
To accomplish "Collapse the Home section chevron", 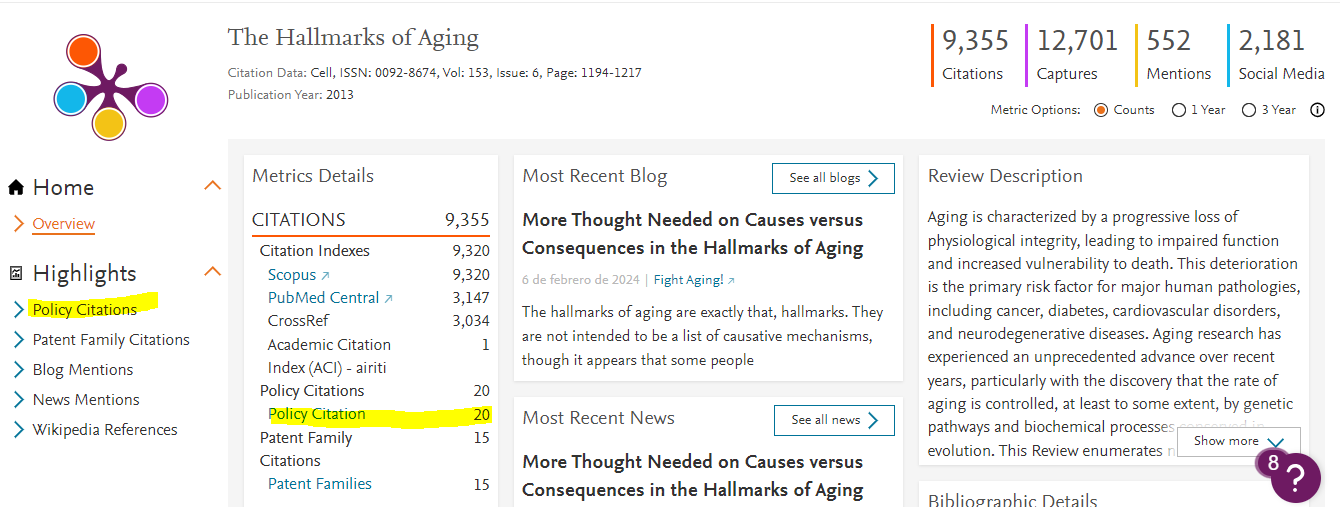I will coord(212,186).
